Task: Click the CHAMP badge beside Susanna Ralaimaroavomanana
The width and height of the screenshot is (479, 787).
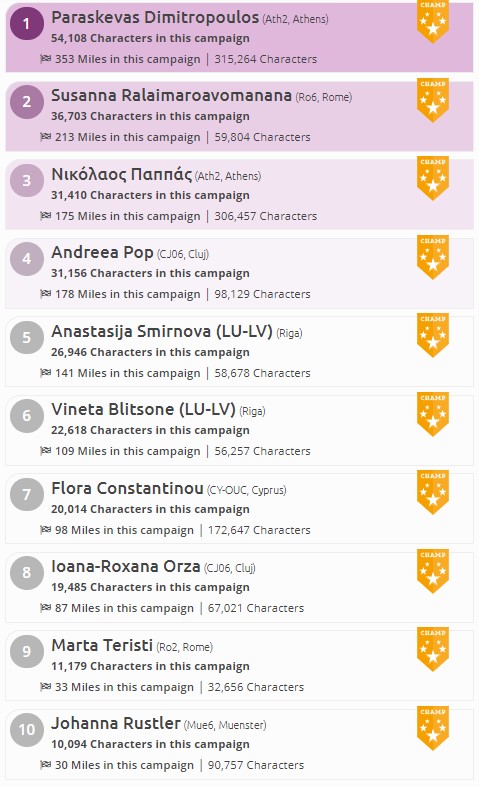Action: (433, 100)
